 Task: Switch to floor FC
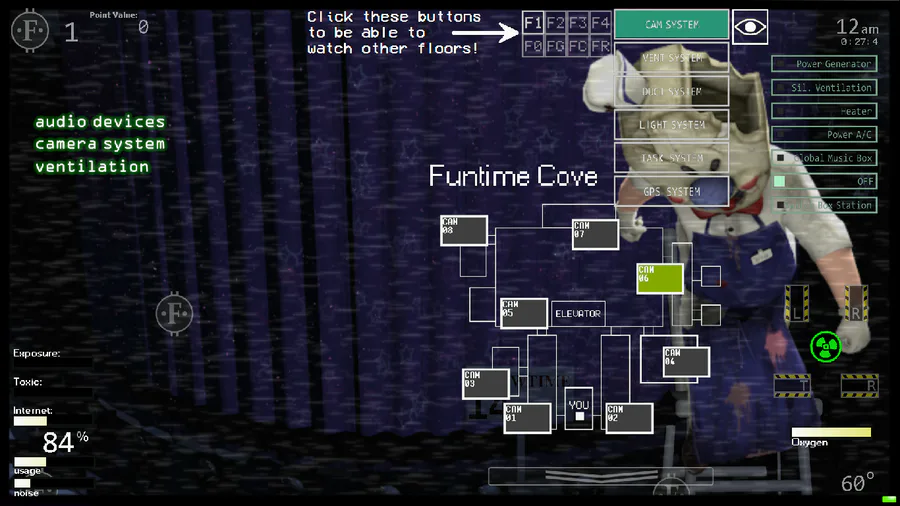click(578, 46)
